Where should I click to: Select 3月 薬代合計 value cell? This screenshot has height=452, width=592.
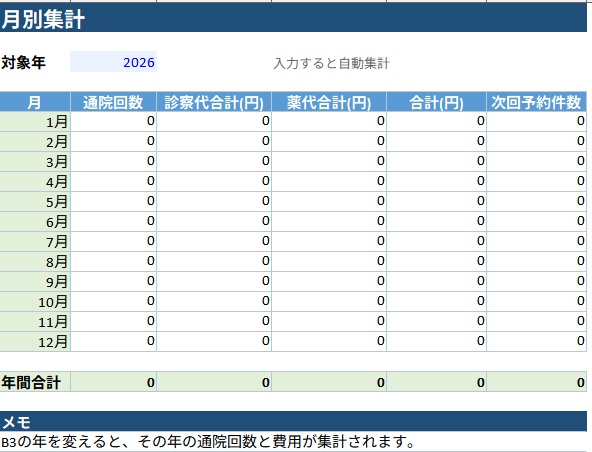(x=329, y=162)
